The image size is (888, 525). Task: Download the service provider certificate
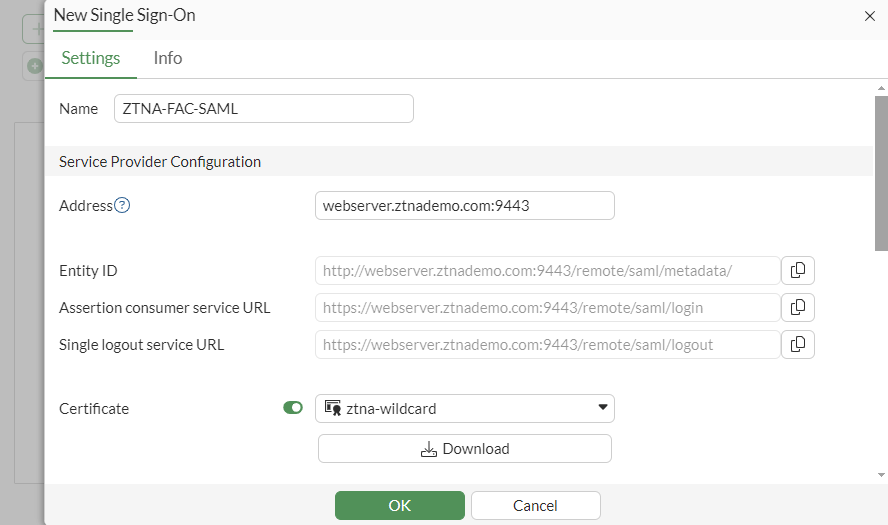click(x=465, y=449)
